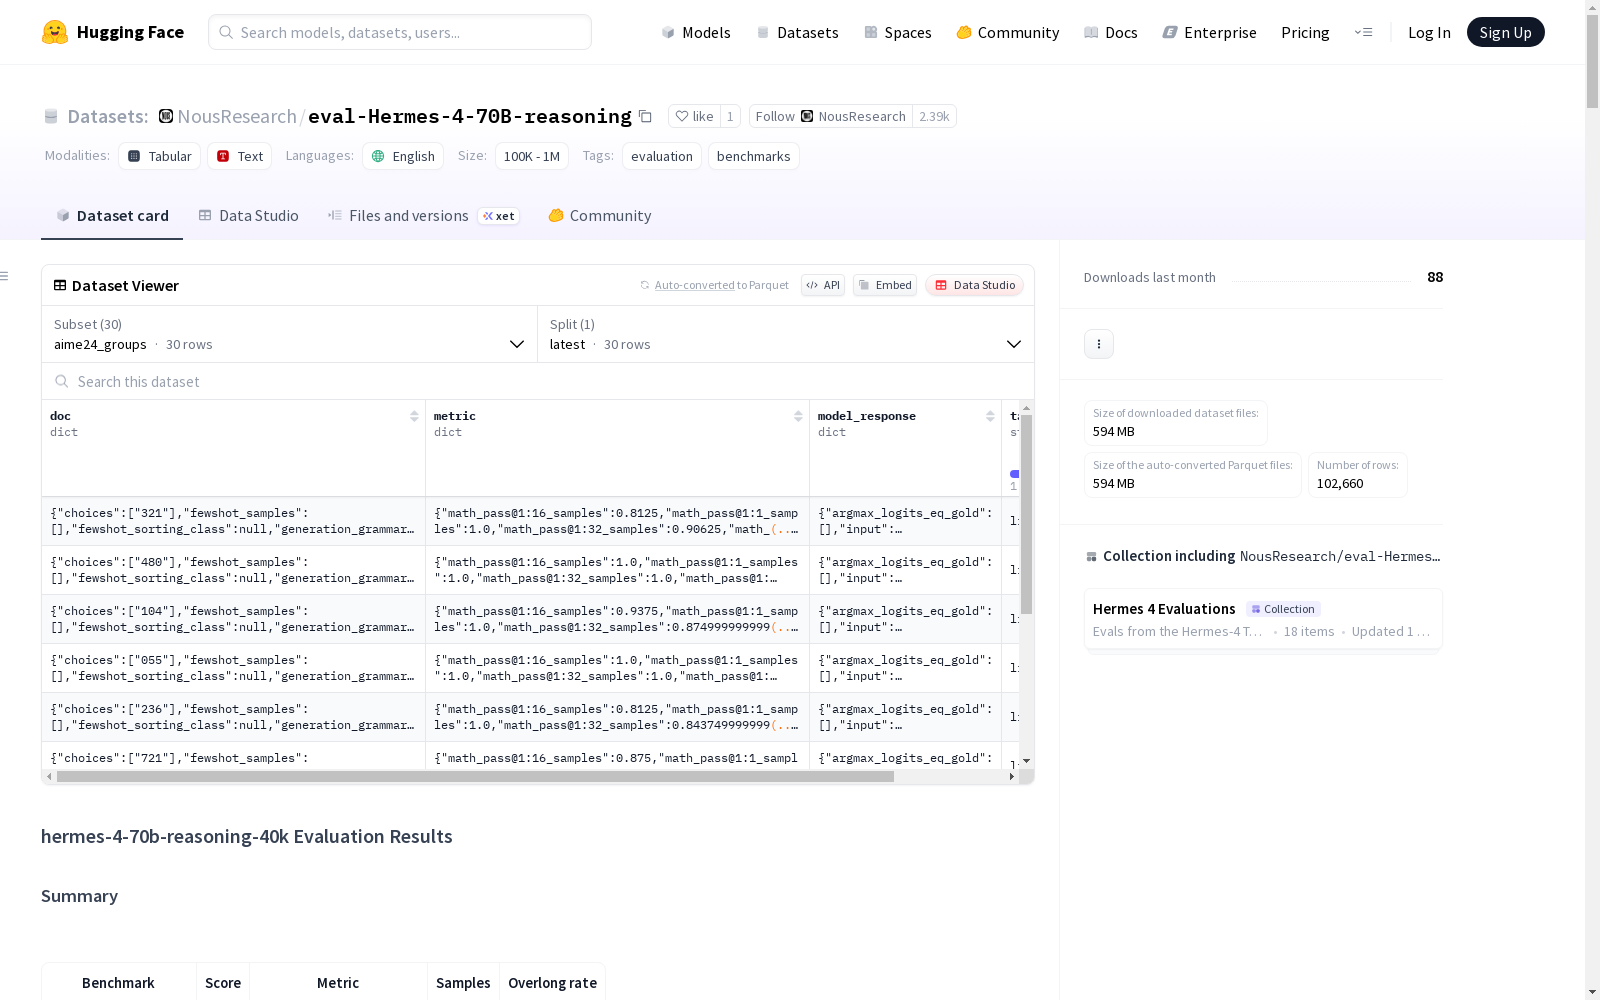Sort by the metric column
Image resolution: width=1600 pixels, height=1000 pixels.
point(798,416)
